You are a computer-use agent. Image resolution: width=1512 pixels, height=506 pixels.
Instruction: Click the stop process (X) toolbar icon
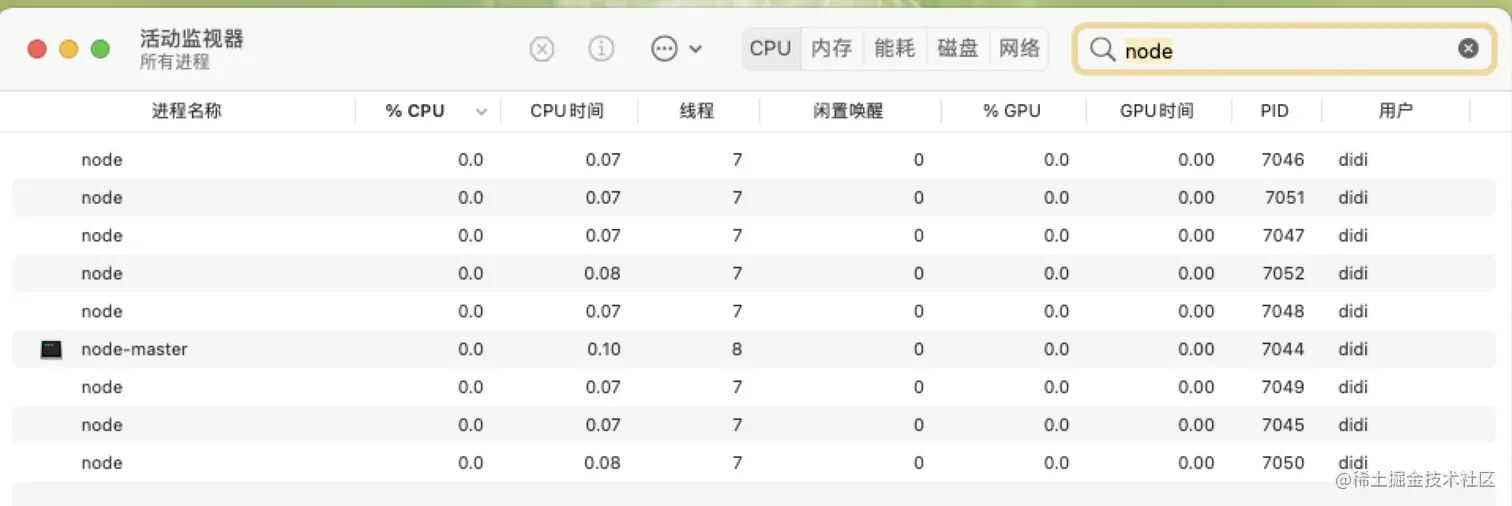point(541,49)
